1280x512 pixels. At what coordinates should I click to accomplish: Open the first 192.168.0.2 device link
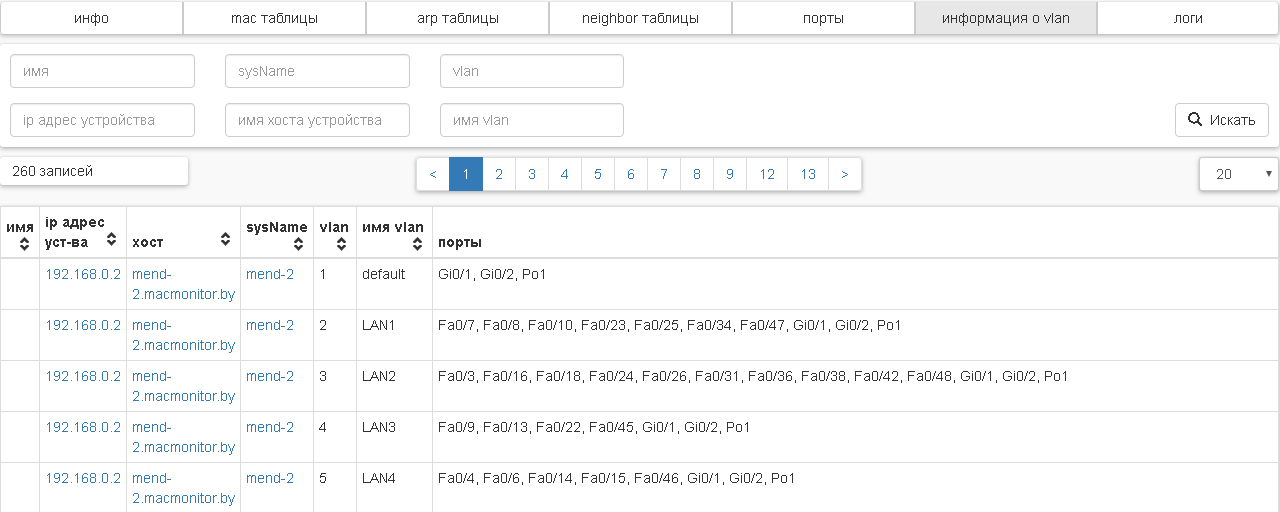[83, 274]
